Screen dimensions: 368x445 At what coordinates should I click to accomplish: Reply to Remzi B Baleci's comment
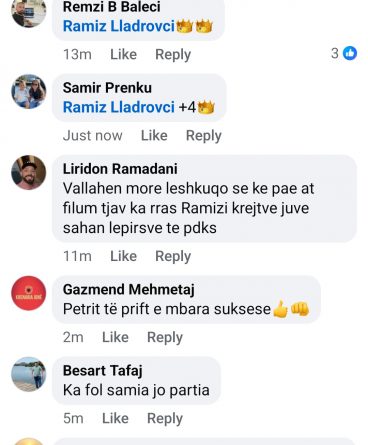[x=173, y=54]
